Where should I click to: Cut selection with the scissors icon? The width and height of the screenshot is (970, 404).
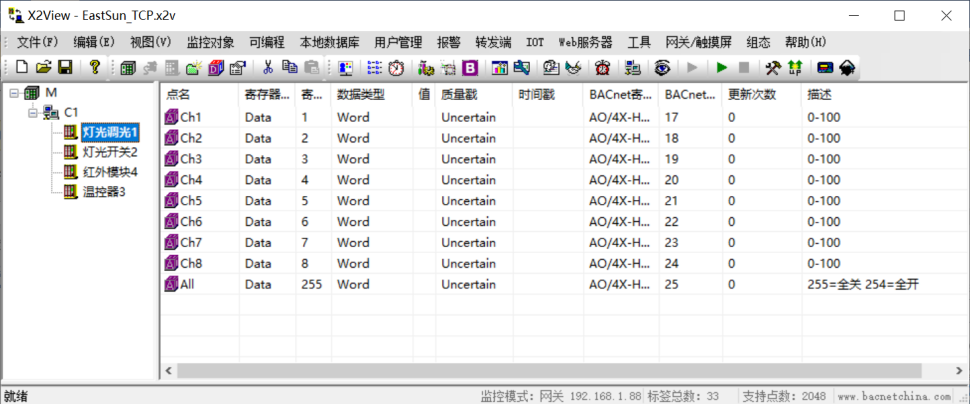click(268, 67)
